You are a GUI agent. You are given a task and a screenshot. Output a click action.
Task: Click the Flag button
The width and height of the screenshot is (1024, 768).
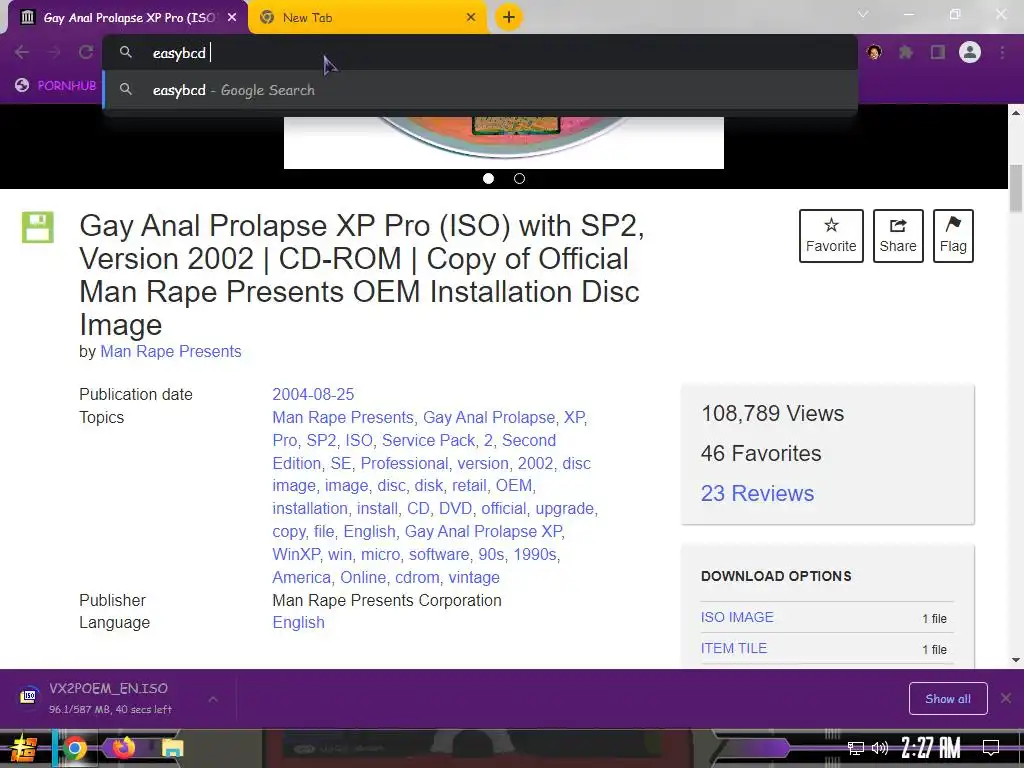[953, 236]
